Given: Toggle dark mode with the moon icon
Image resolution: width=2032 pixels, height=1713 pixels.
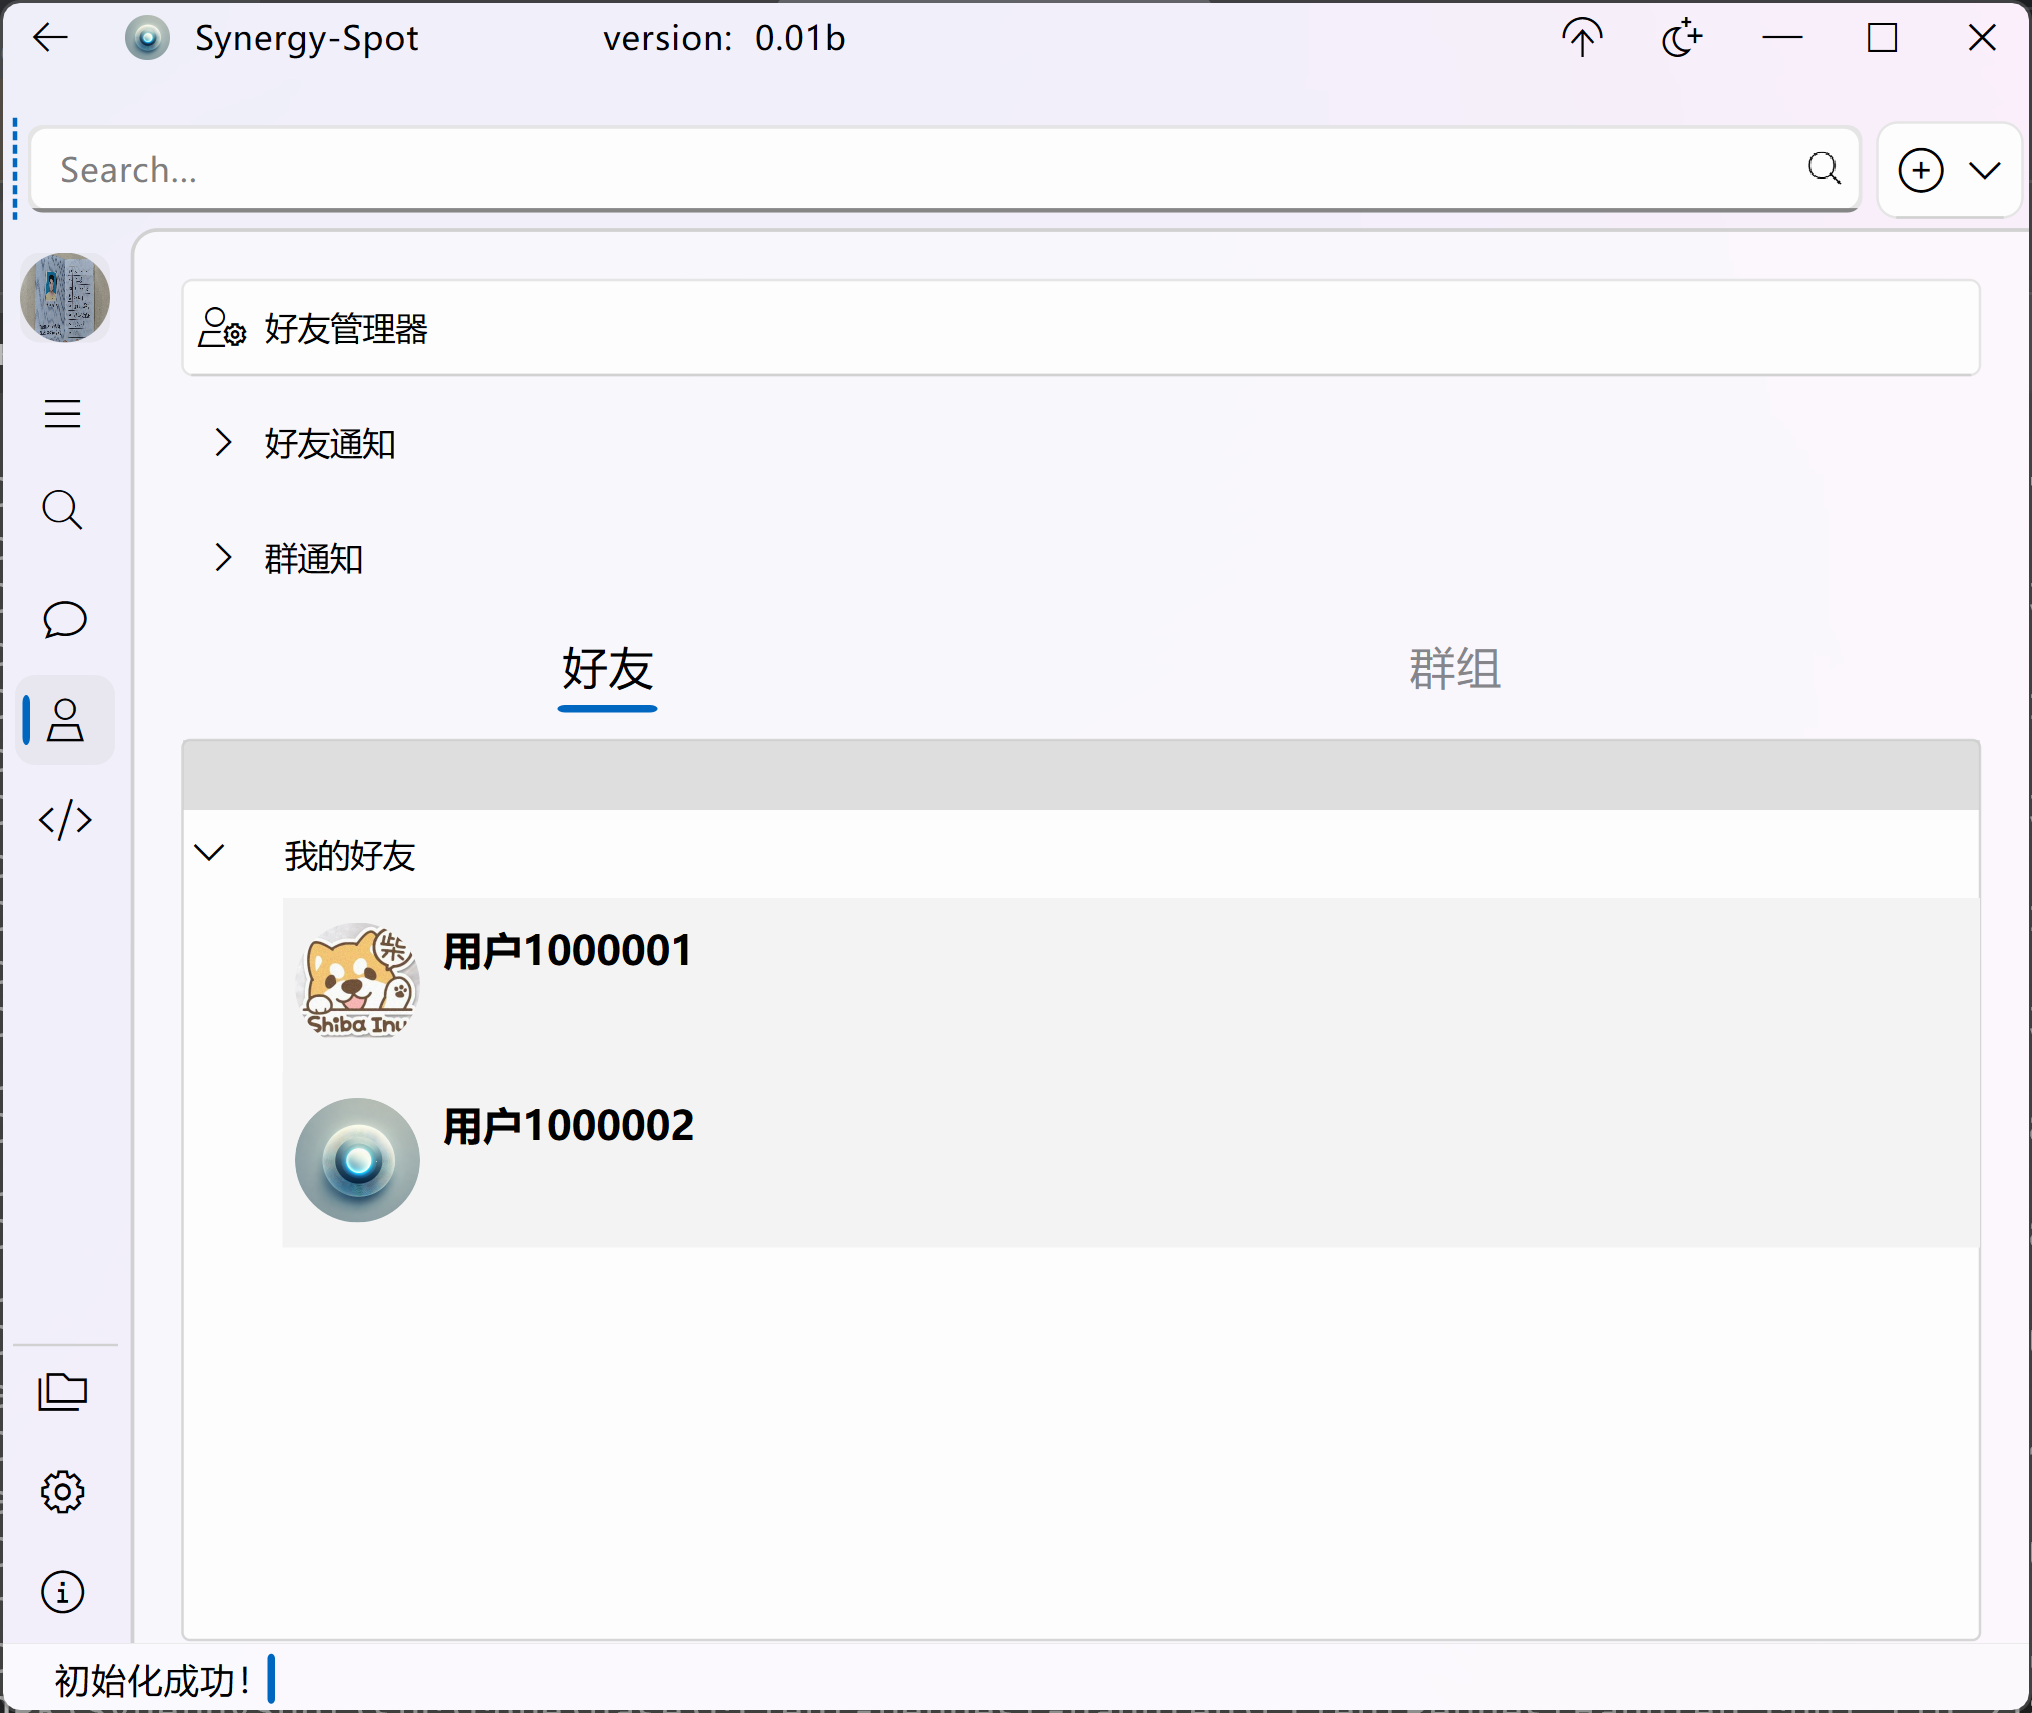Looking at the screenshot, I should coord(1681,38).
